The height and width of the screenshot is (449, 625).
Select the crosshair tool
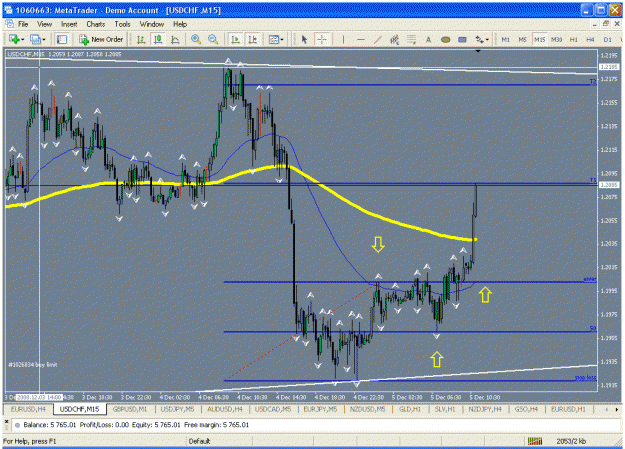pos(322,39)
